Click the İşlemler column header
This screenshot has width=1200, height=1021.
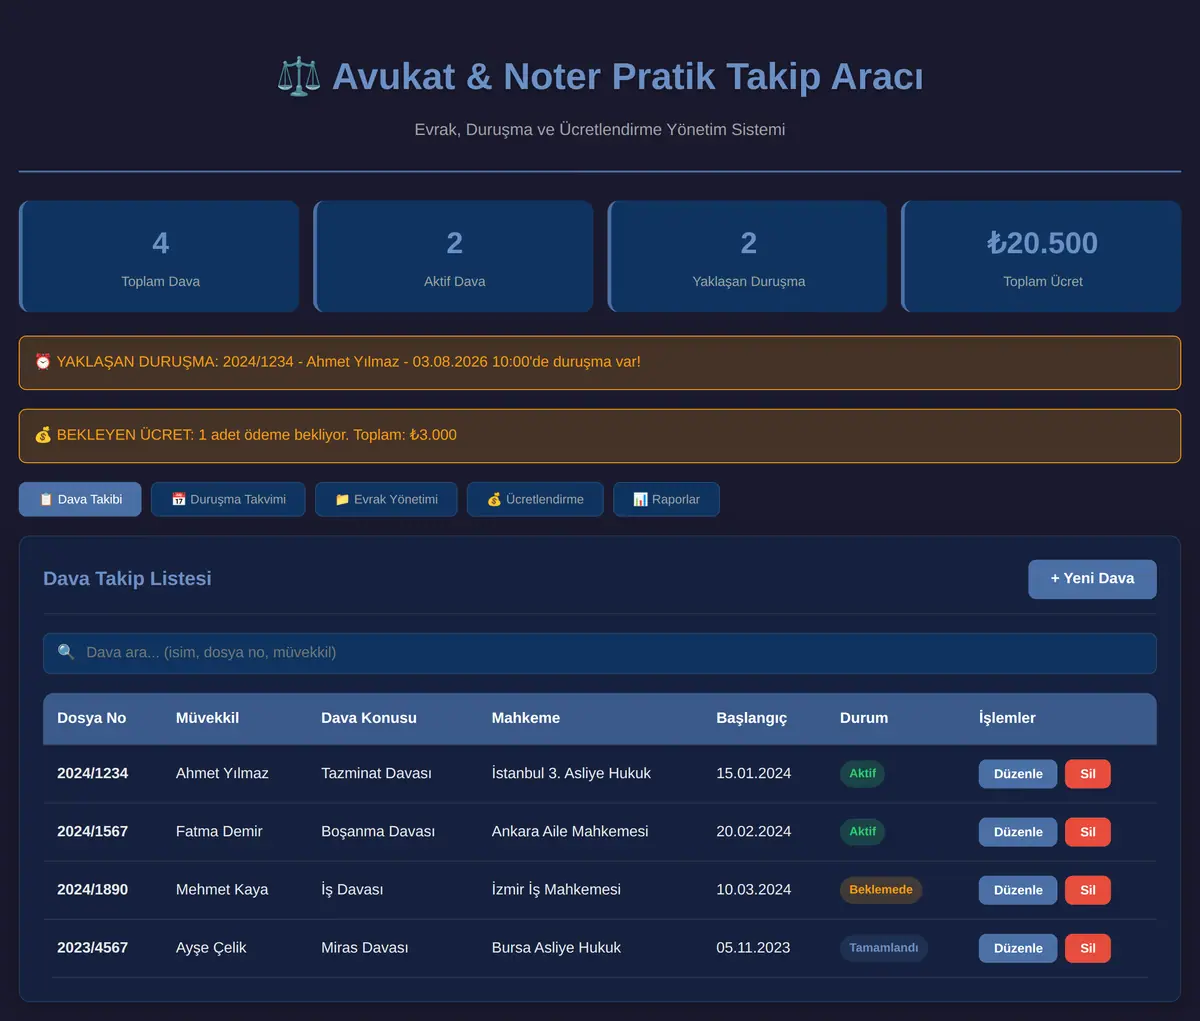pos(1007,718)
